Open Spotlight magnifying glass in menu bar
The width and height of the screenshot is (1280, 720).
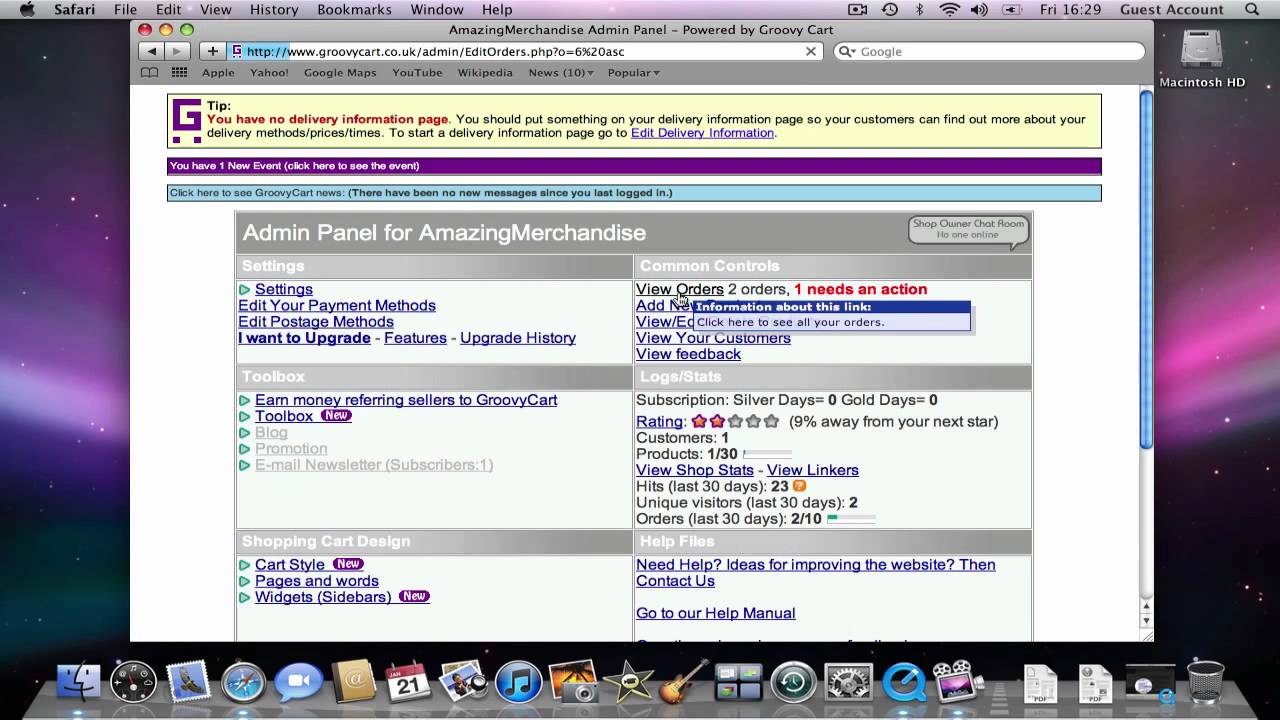click(x=1252, y=9)
